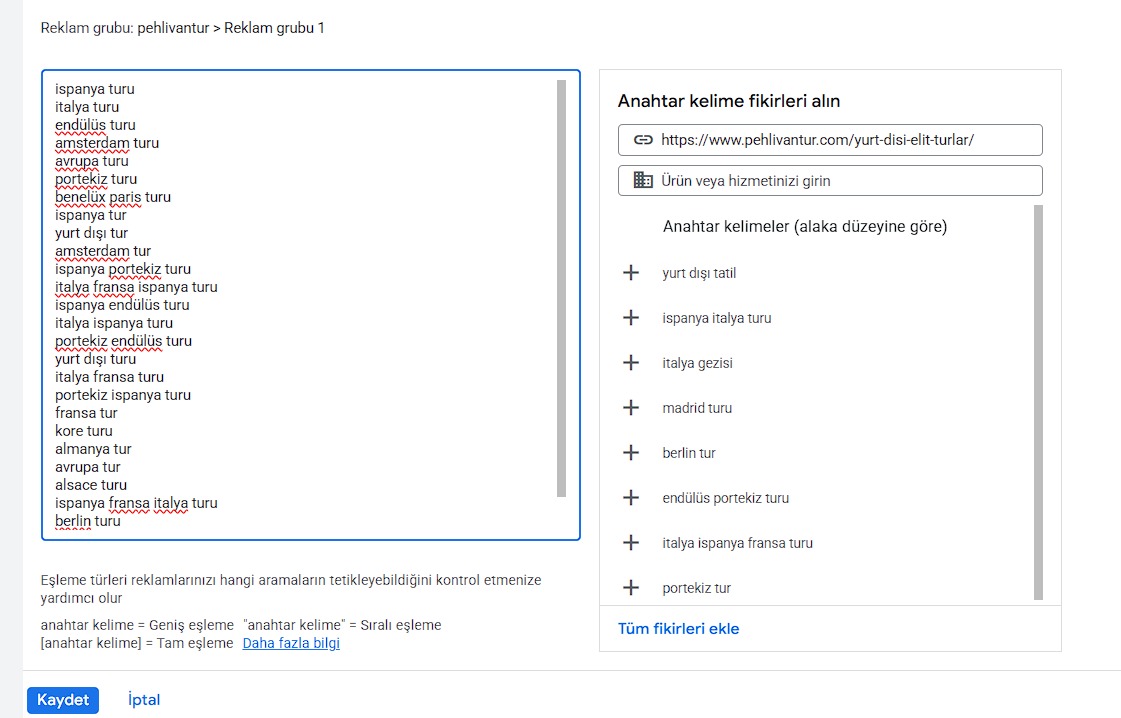
Task: Click 'Ürün veya hizmetinizi girin' input
Action: (x=840, y=181)
